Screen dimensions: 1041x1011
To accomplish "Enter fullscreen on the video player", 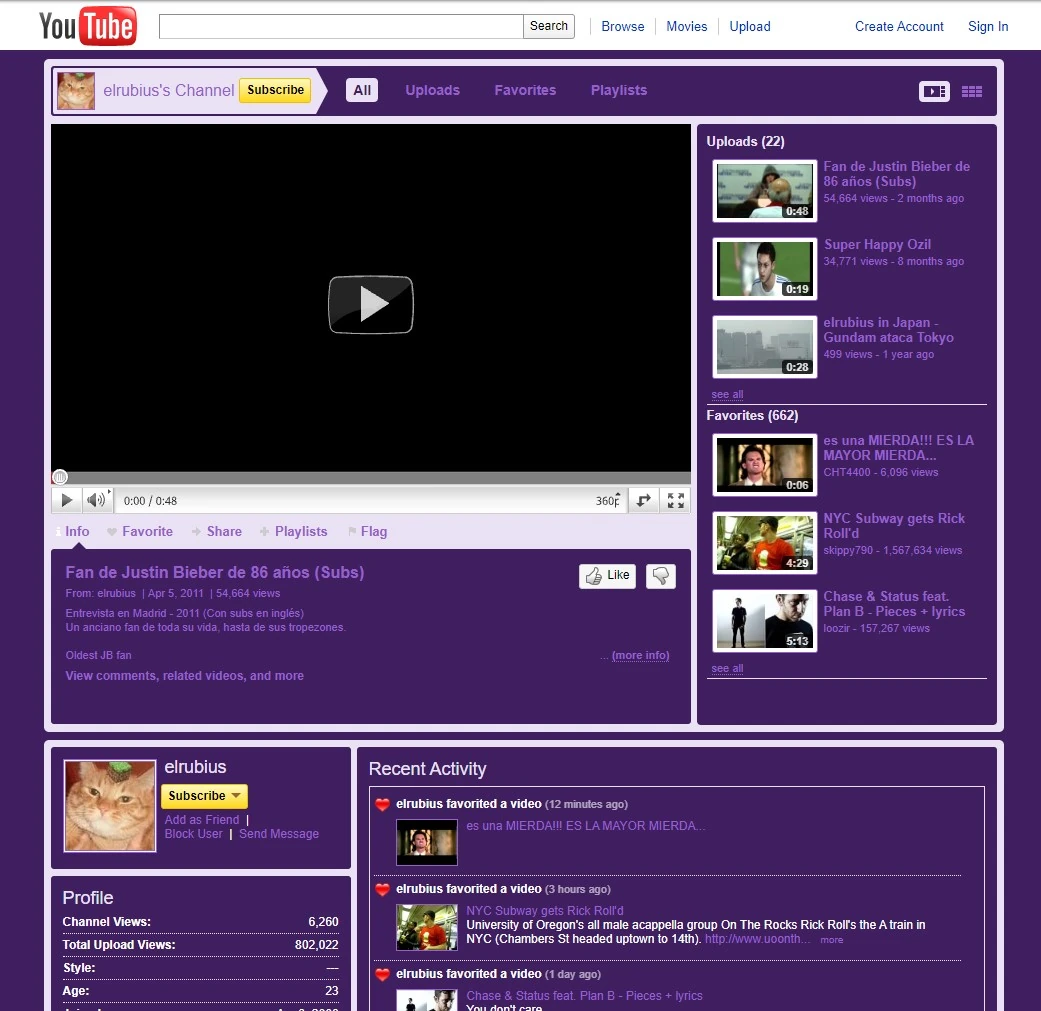I will coord(676,500).
